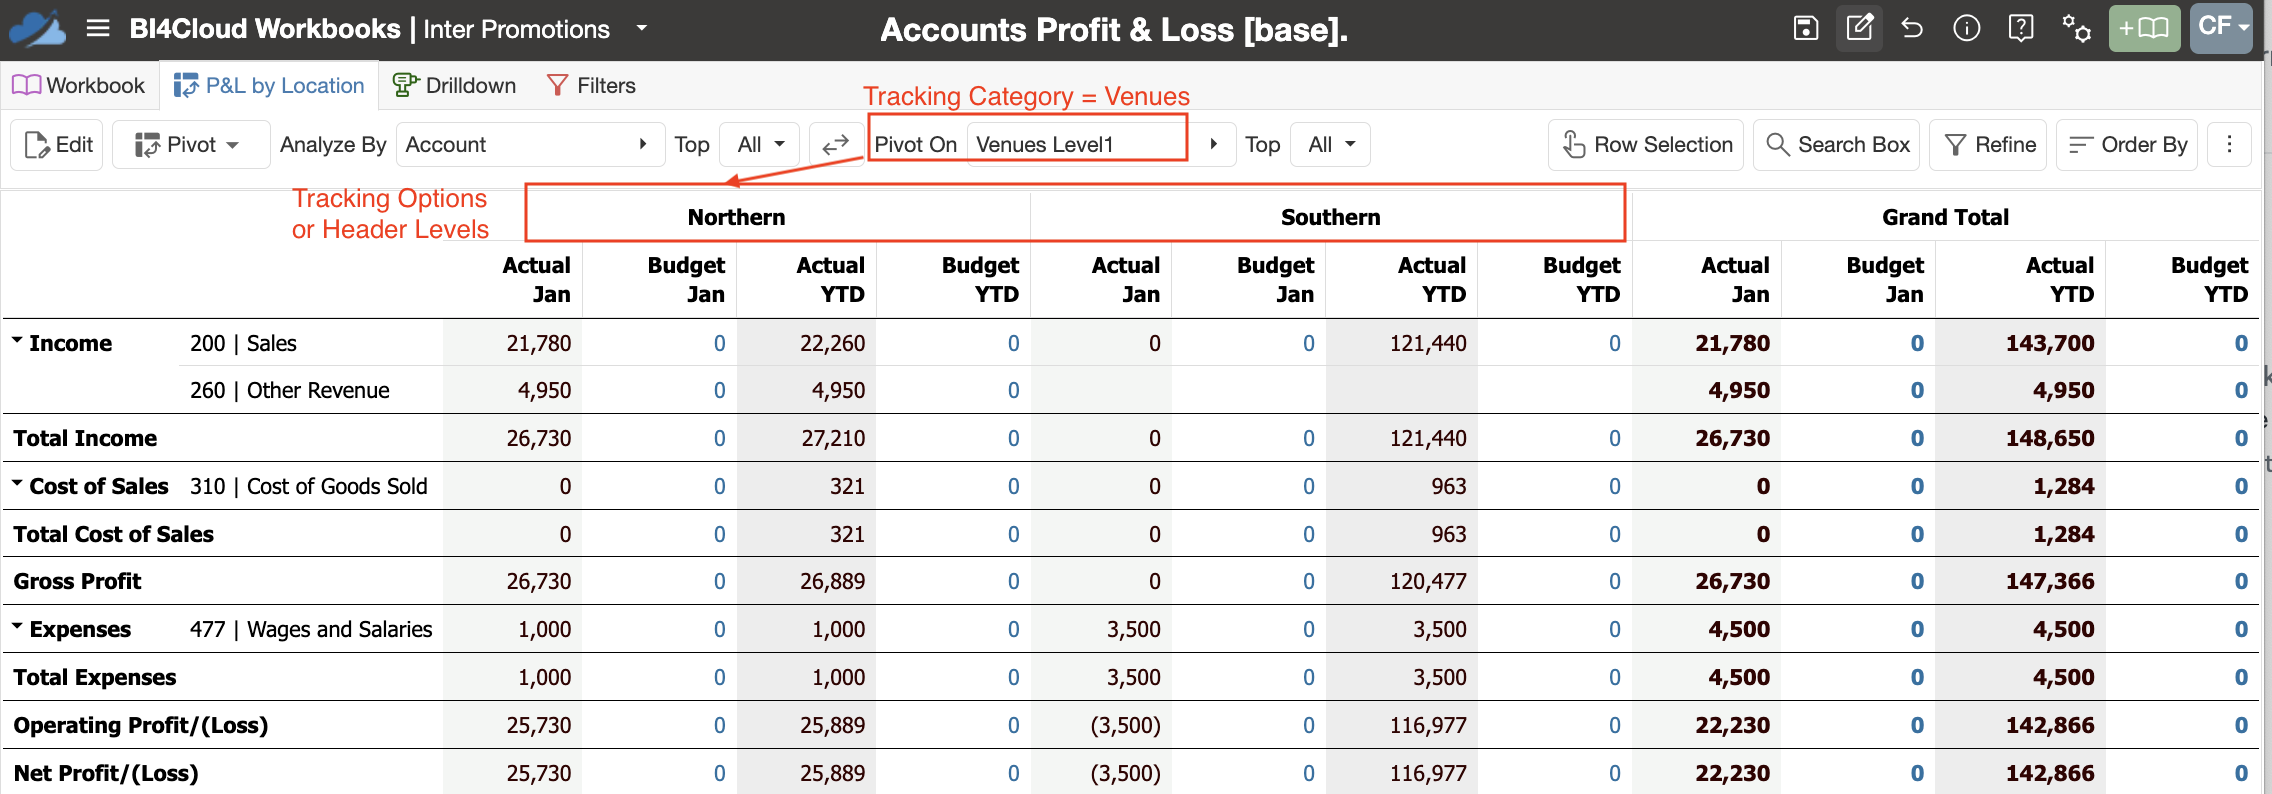Screen dimensions: 2272x794
Task: Click the 120,477 Gross Profit value
Action: (x=1428, y=581)
